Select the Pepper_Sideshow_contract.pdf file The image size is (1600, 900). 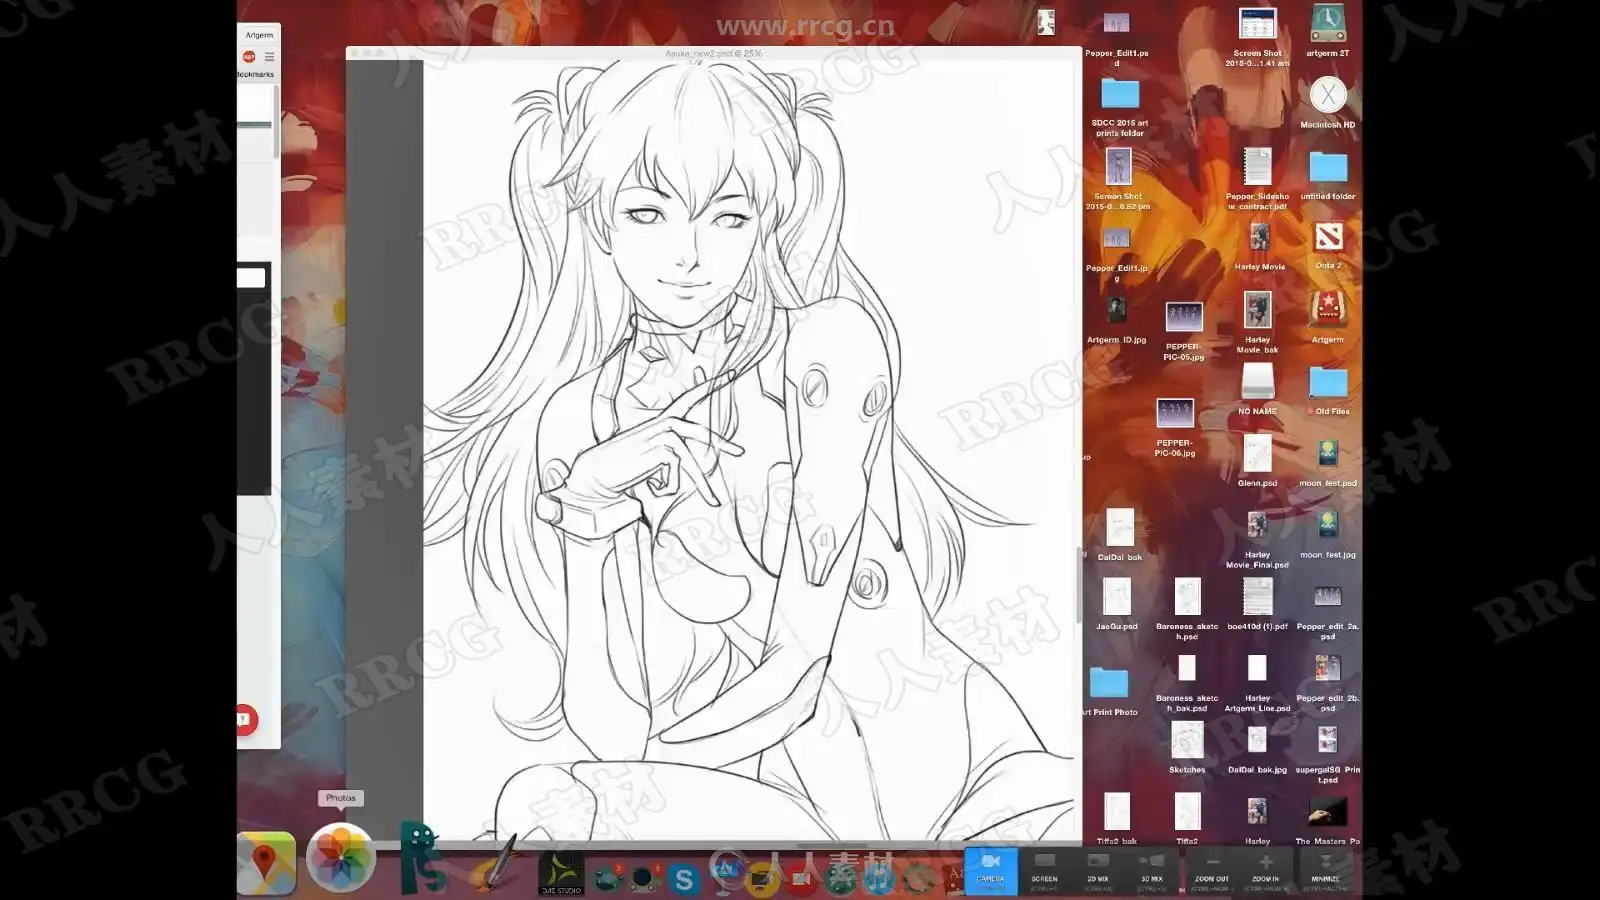coord(1257,167)
